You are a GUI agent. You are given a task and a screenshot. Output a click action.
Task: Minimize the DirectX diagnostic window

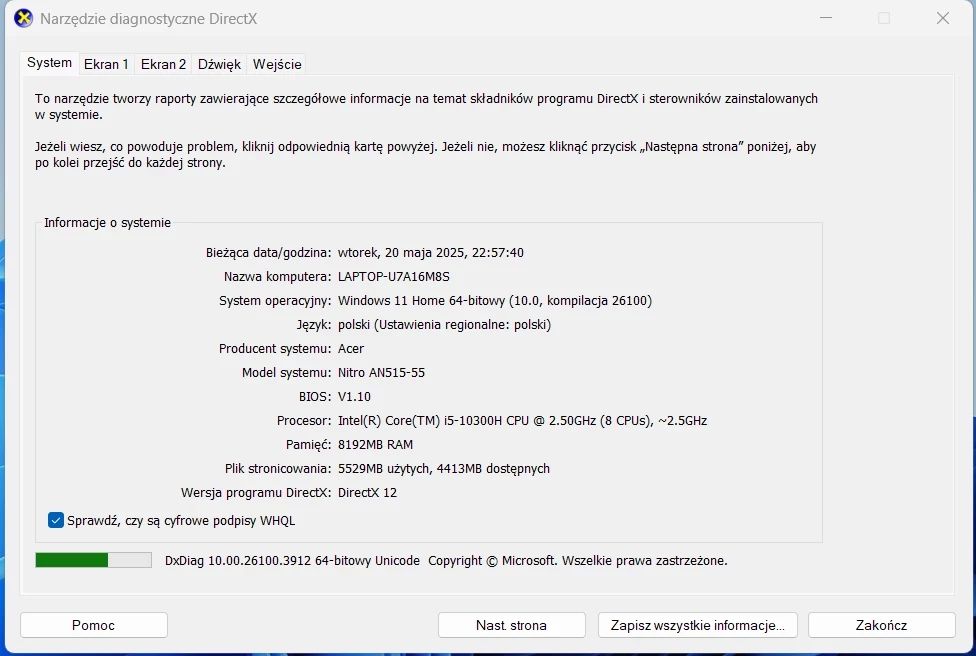tap(826, 18)
